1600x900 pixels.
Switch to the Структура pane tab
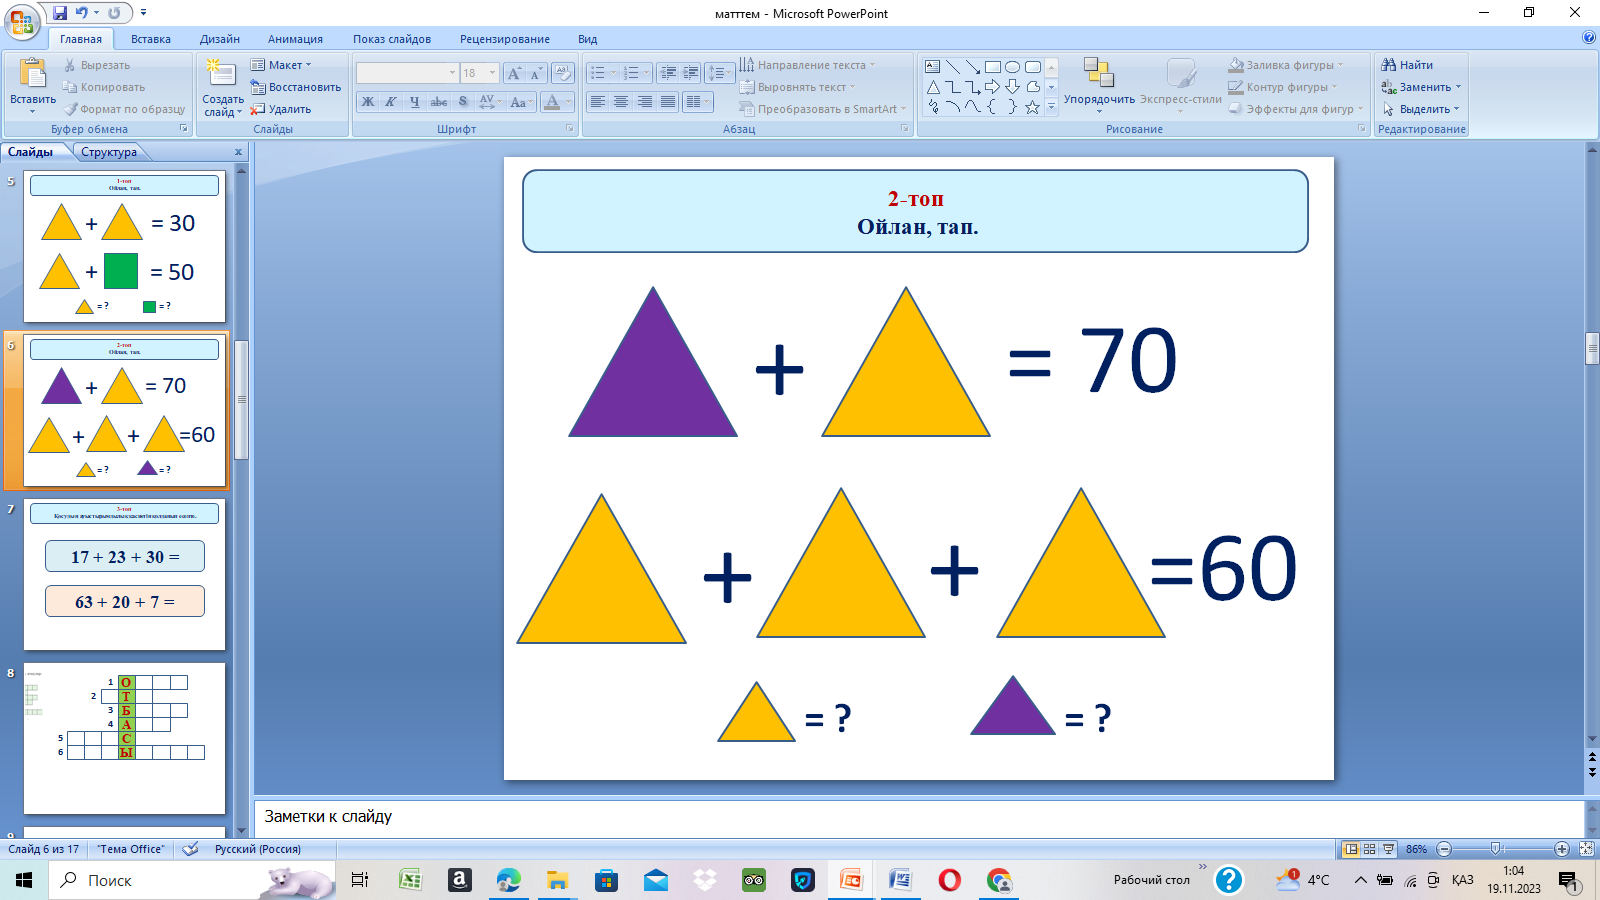point(109,152)
